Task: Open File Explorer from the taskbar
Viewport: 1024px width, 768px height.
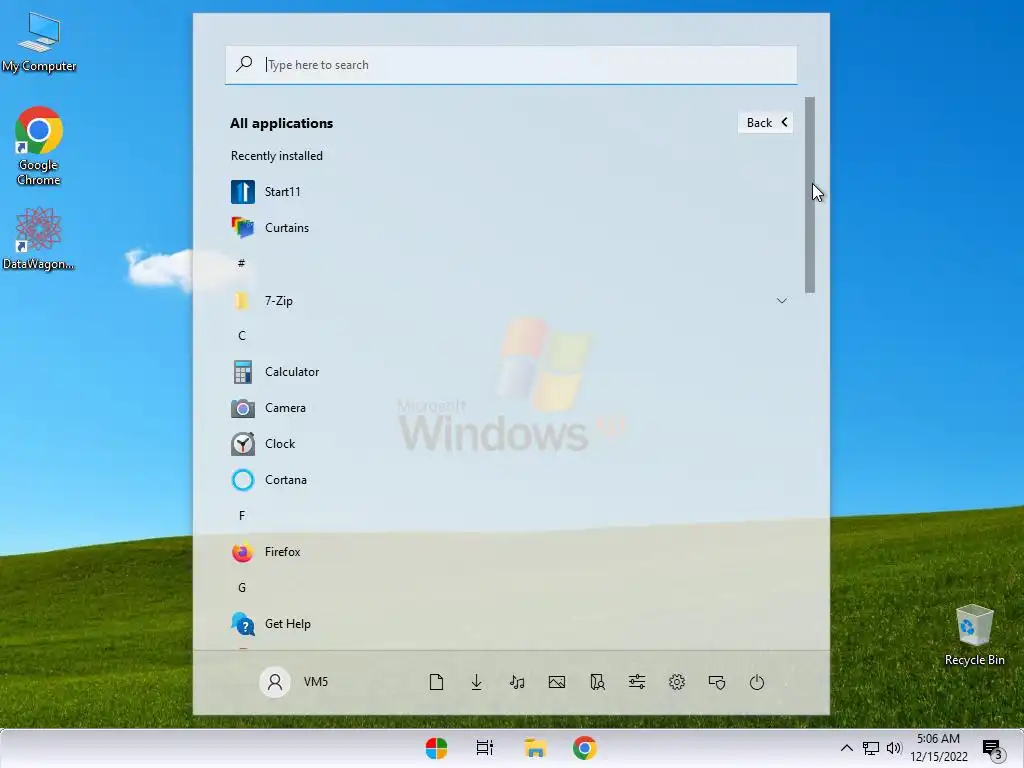Action: [x=535, y=748]
